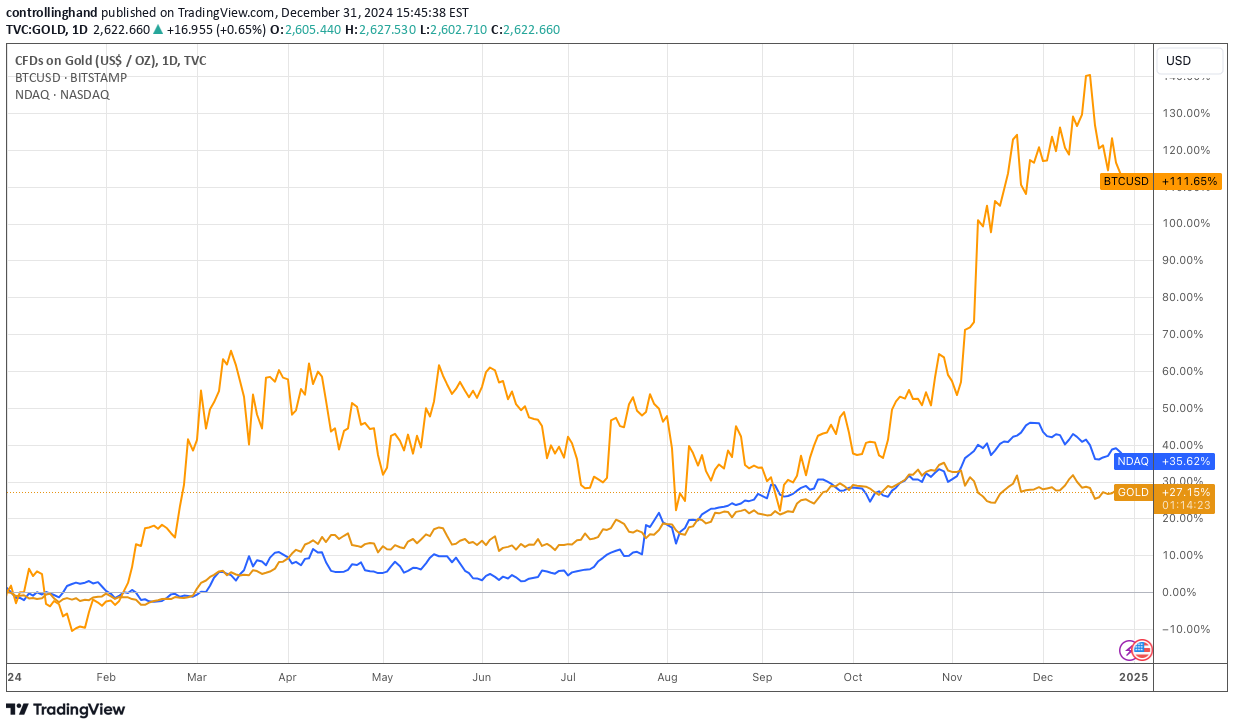Click the TradingView logo at bottom left

[x=66, y=709]
